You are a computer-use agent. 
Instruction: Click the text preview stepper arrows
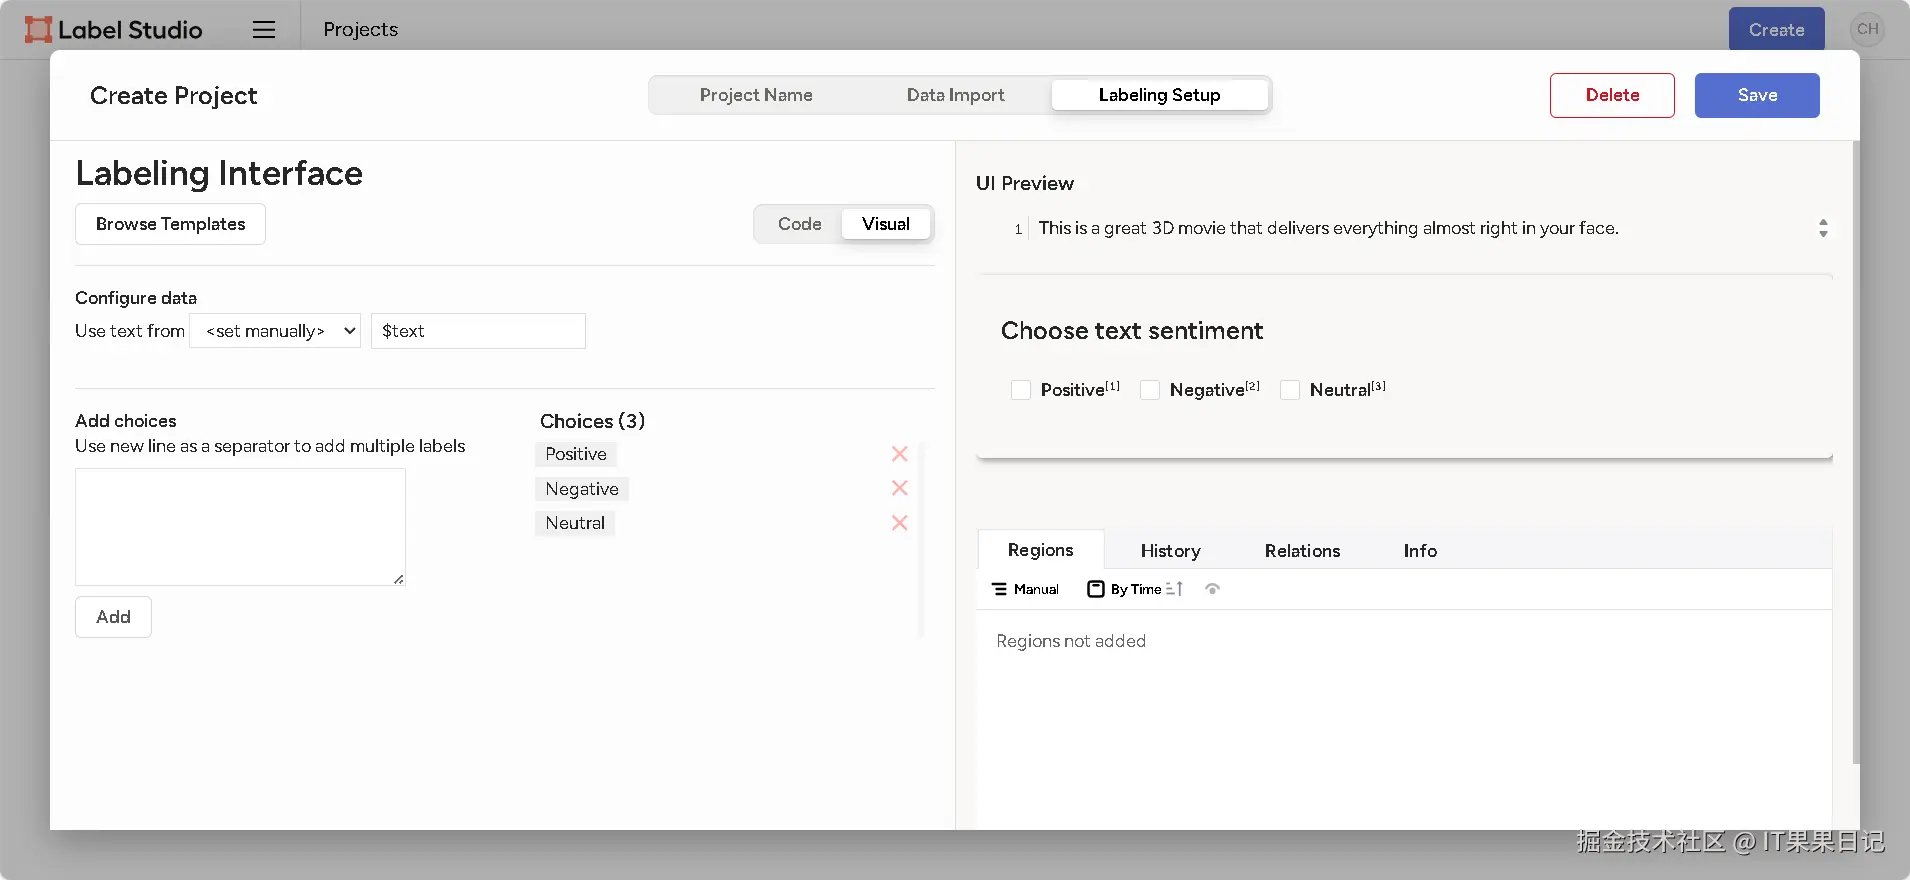tap(1823, 228)
